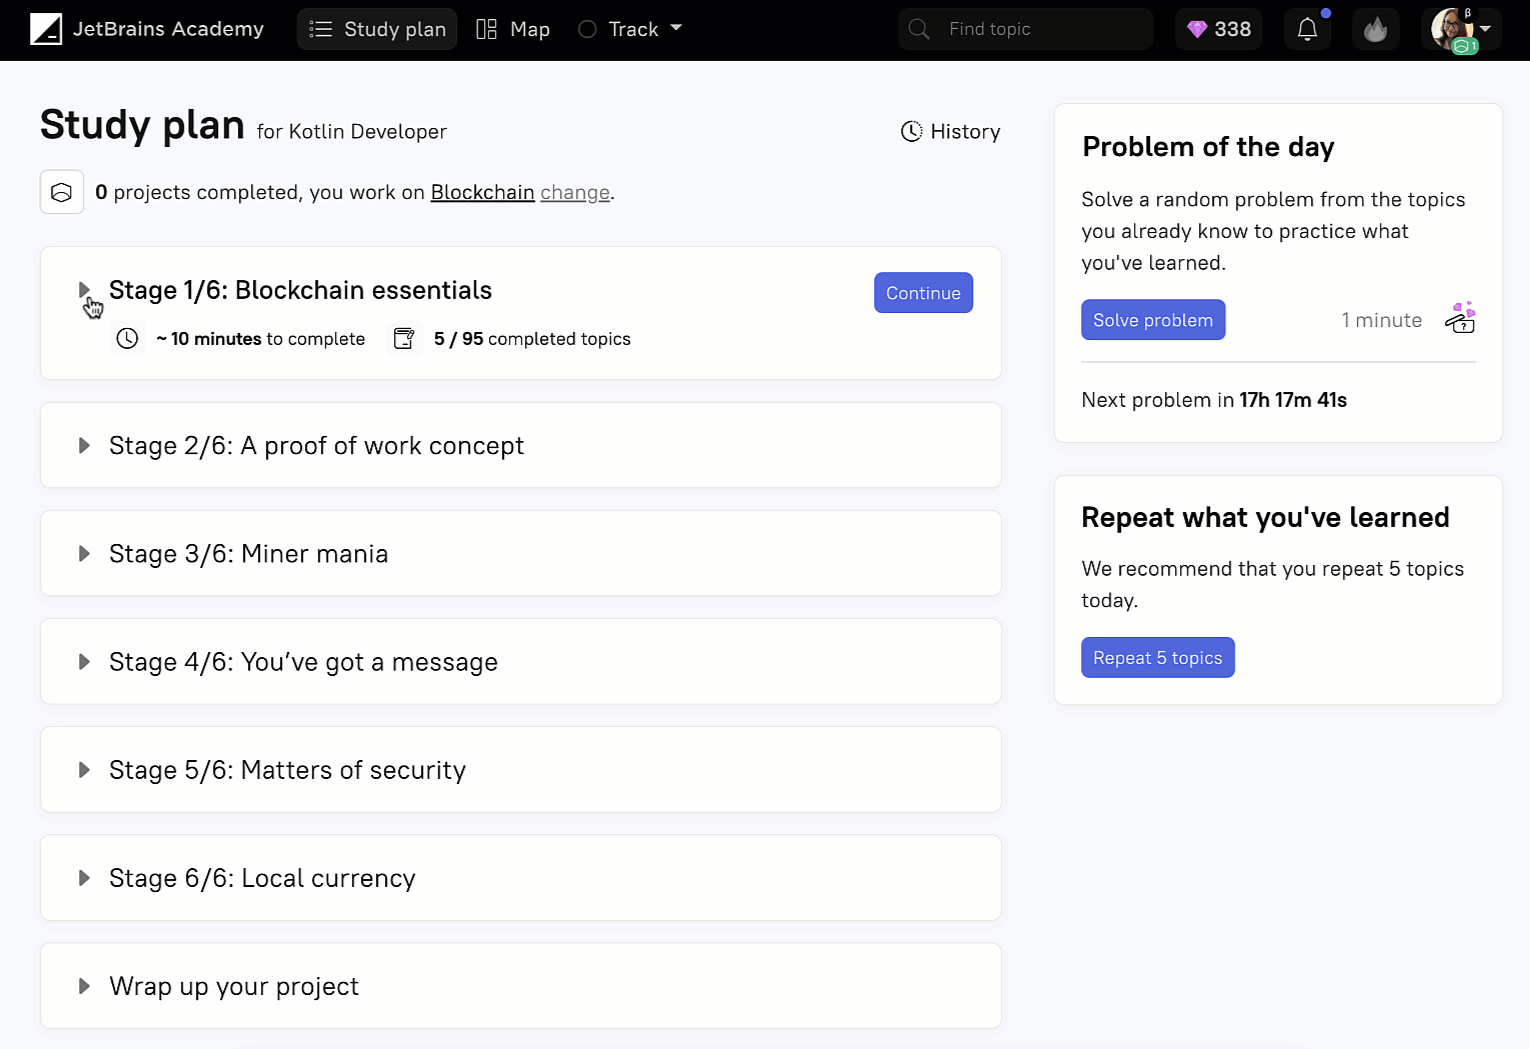Click the notebook icon beside completed topics
Image resolution: width=1530 pixels, height=1049 pixels.
coord(404,339)
